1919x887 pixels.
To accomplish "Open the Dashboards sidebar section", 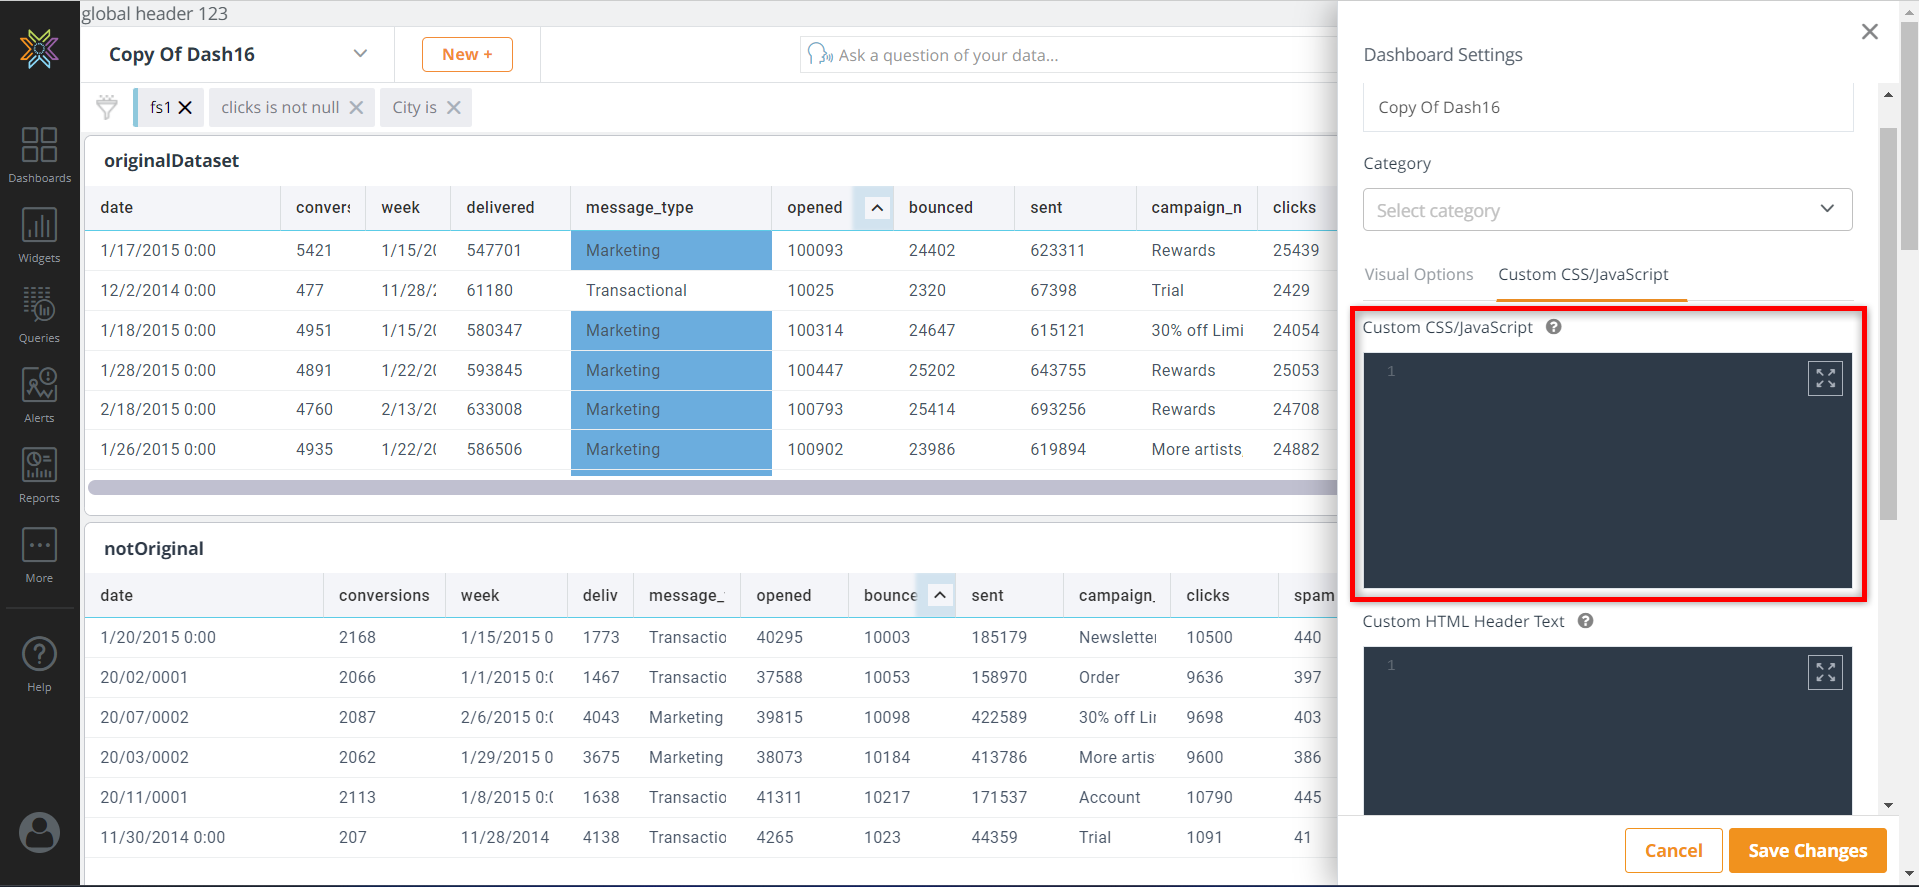I will [39, 154].
